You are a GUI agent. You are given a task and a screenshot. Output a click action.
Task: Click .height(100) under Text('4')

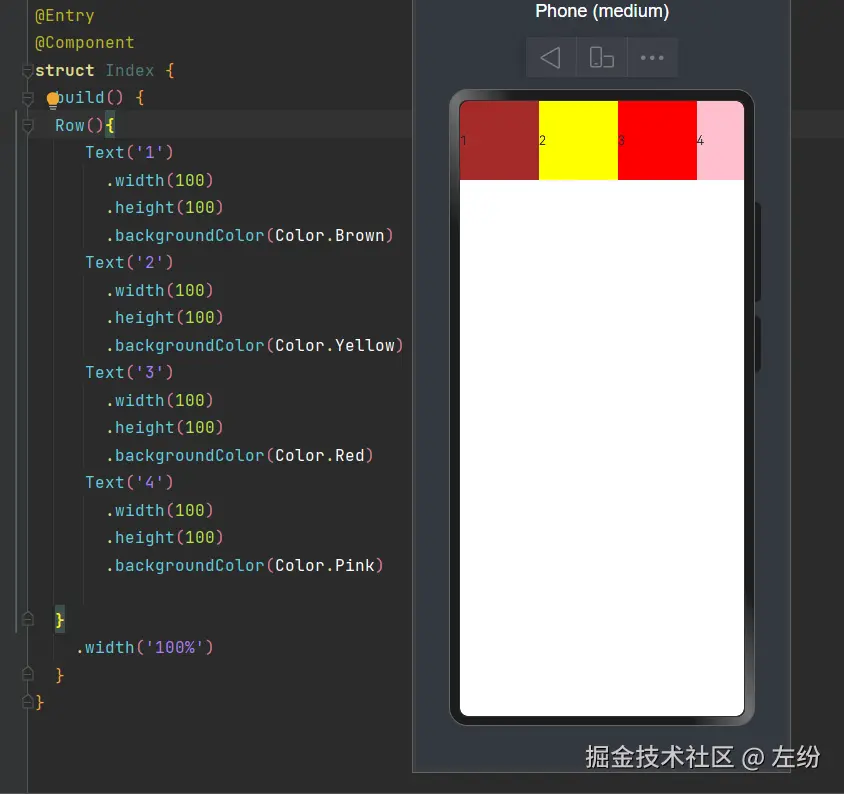click(x=164, y=537)
